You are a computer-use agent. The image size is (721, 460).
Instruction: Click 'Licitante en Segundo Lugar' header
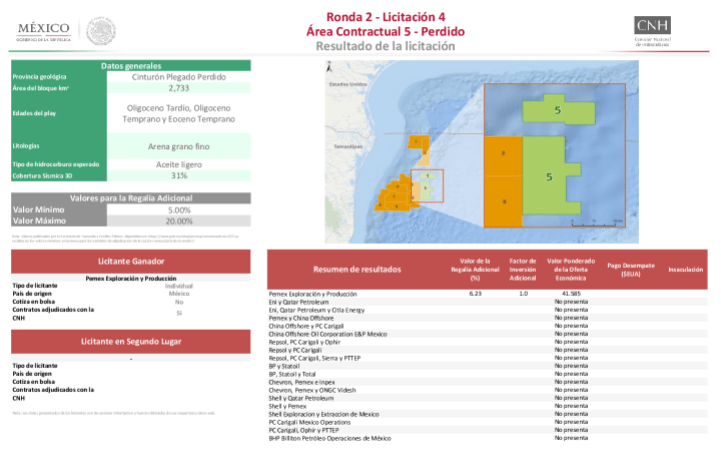click(x=131, y=341)
